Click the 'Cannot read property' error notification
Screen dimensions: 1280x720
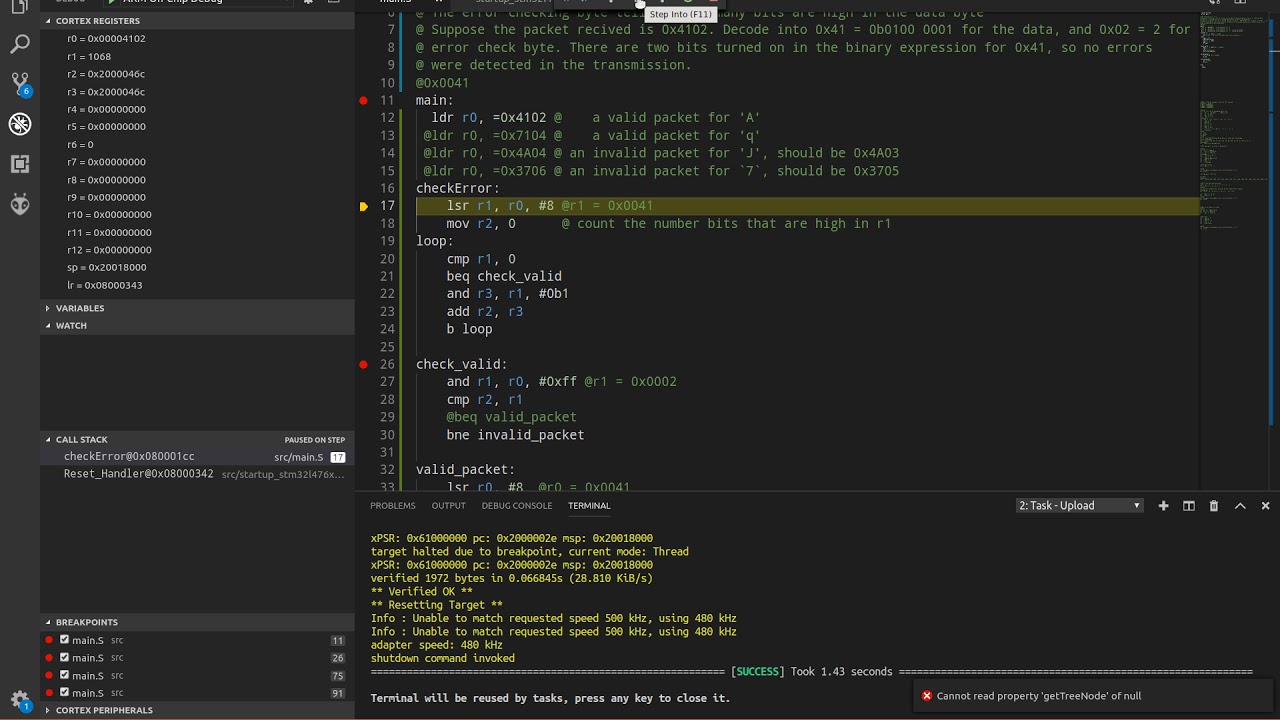(1093, 696)
